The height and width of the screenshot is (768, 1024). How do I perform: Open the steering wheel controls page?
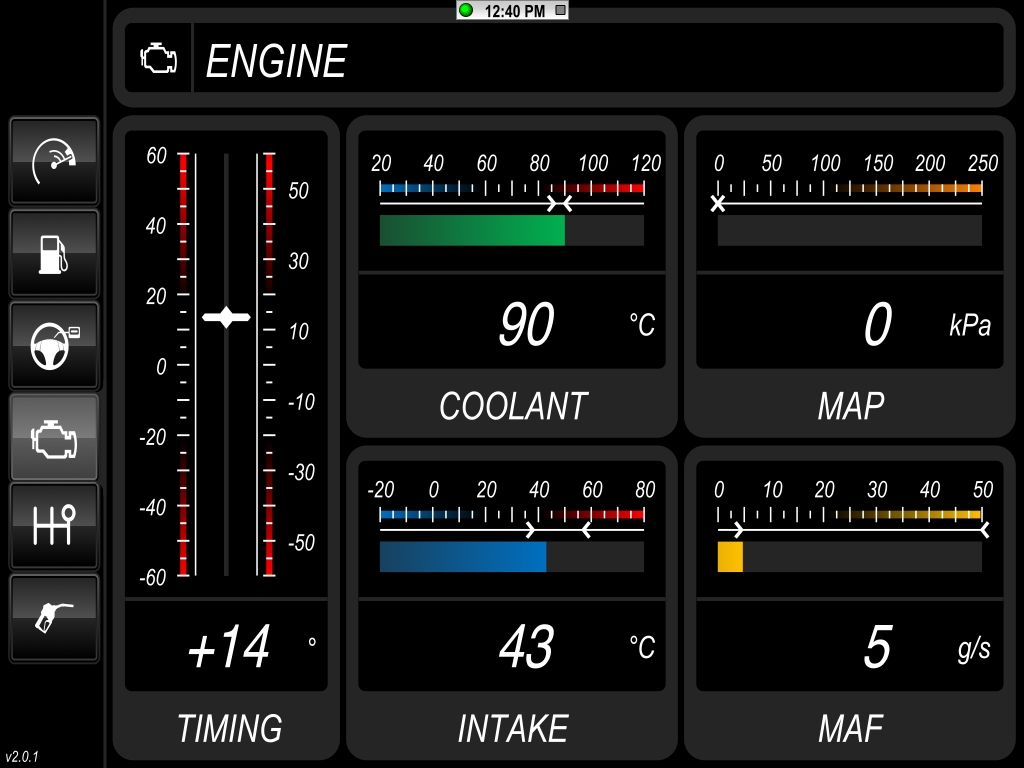pyautogui.click(x=54, y=346)
